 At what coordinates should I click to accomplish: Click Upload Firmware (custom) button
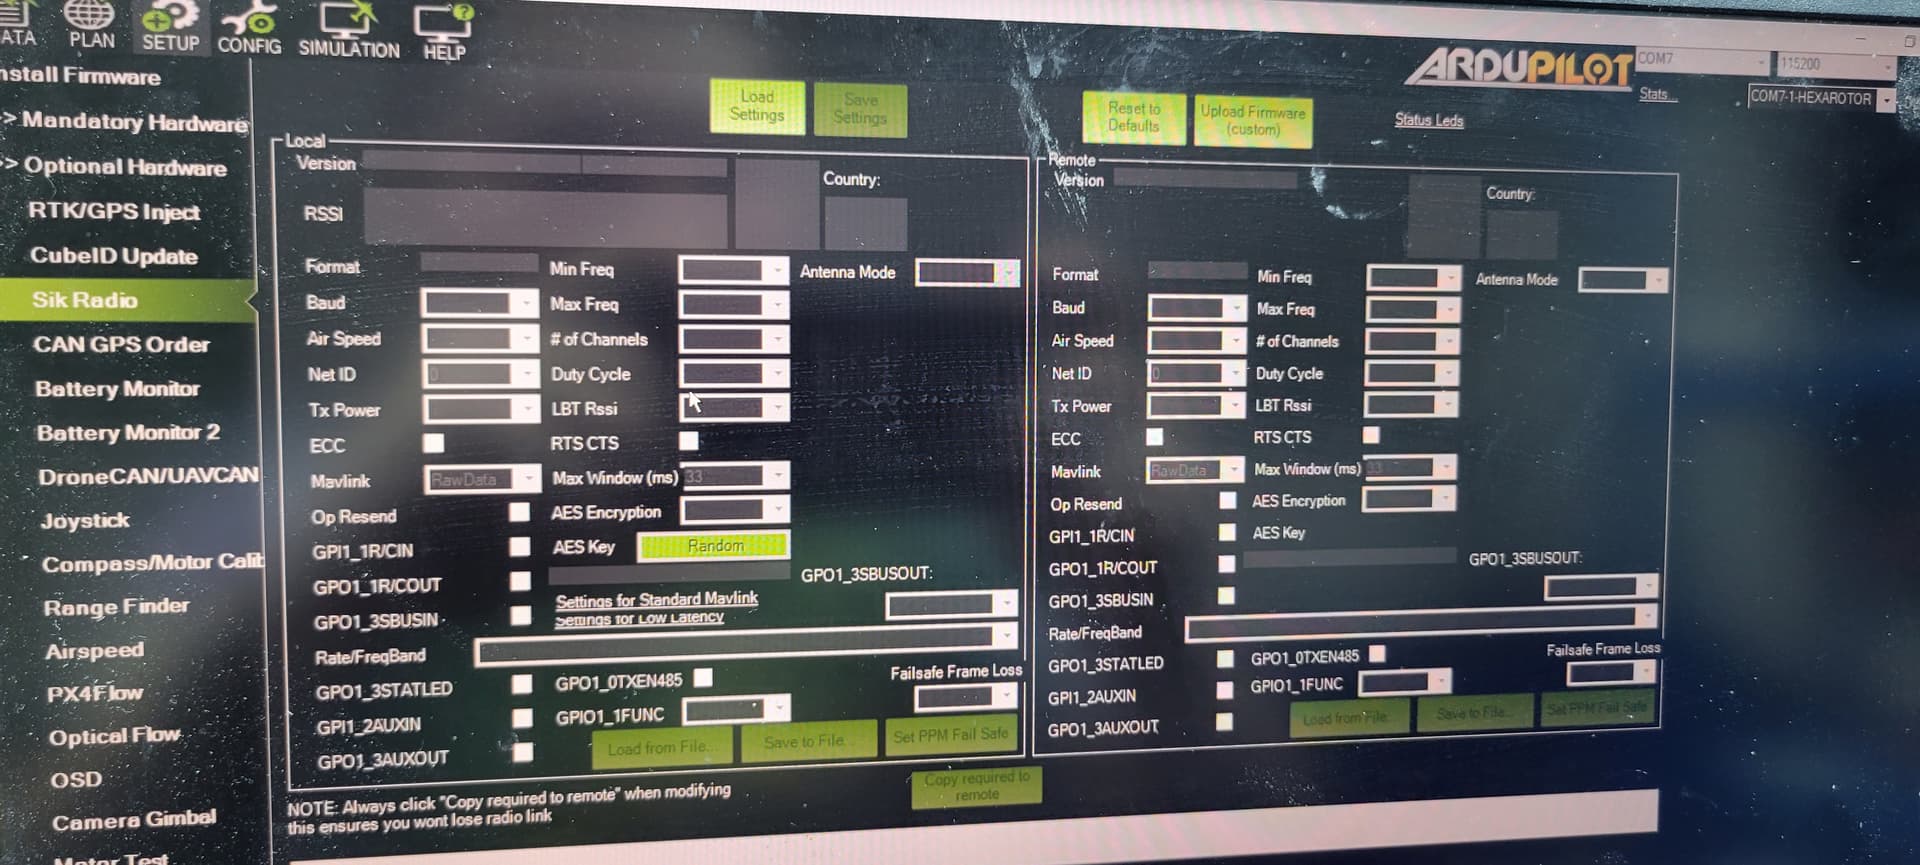pos(1252,121)
